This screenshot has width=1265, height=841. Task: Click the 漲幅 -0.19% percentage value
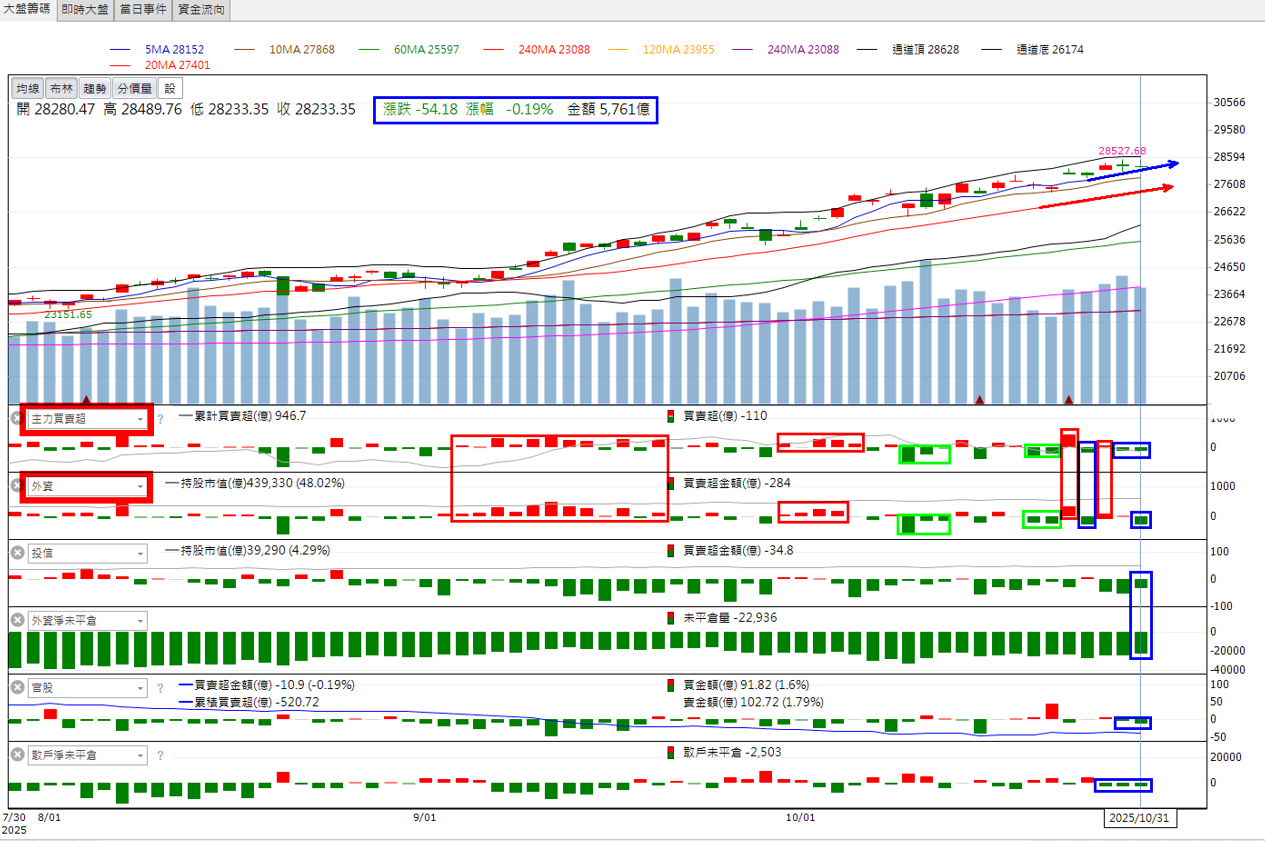click(x=510, y=110)
